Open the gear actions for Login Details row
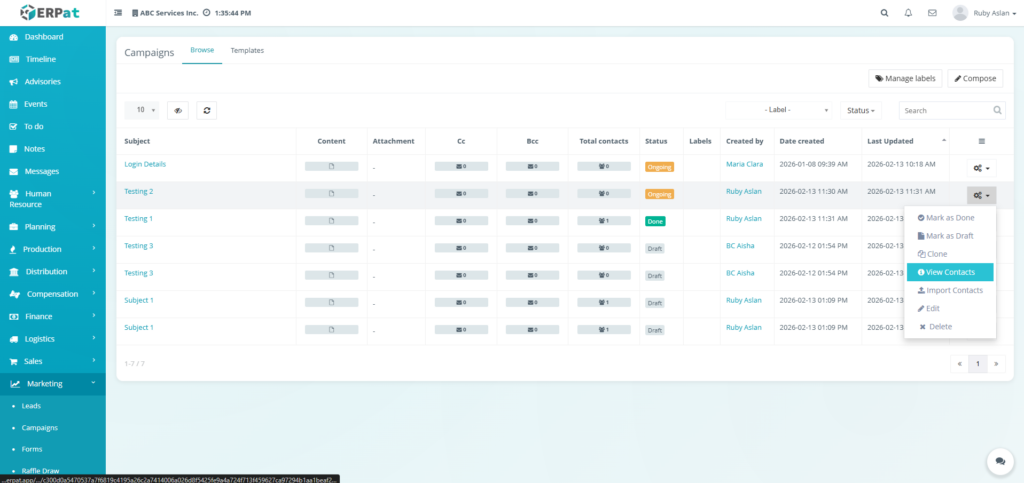Image resolution: width=1024 pixels, height=483 pixels. point(981,169)
